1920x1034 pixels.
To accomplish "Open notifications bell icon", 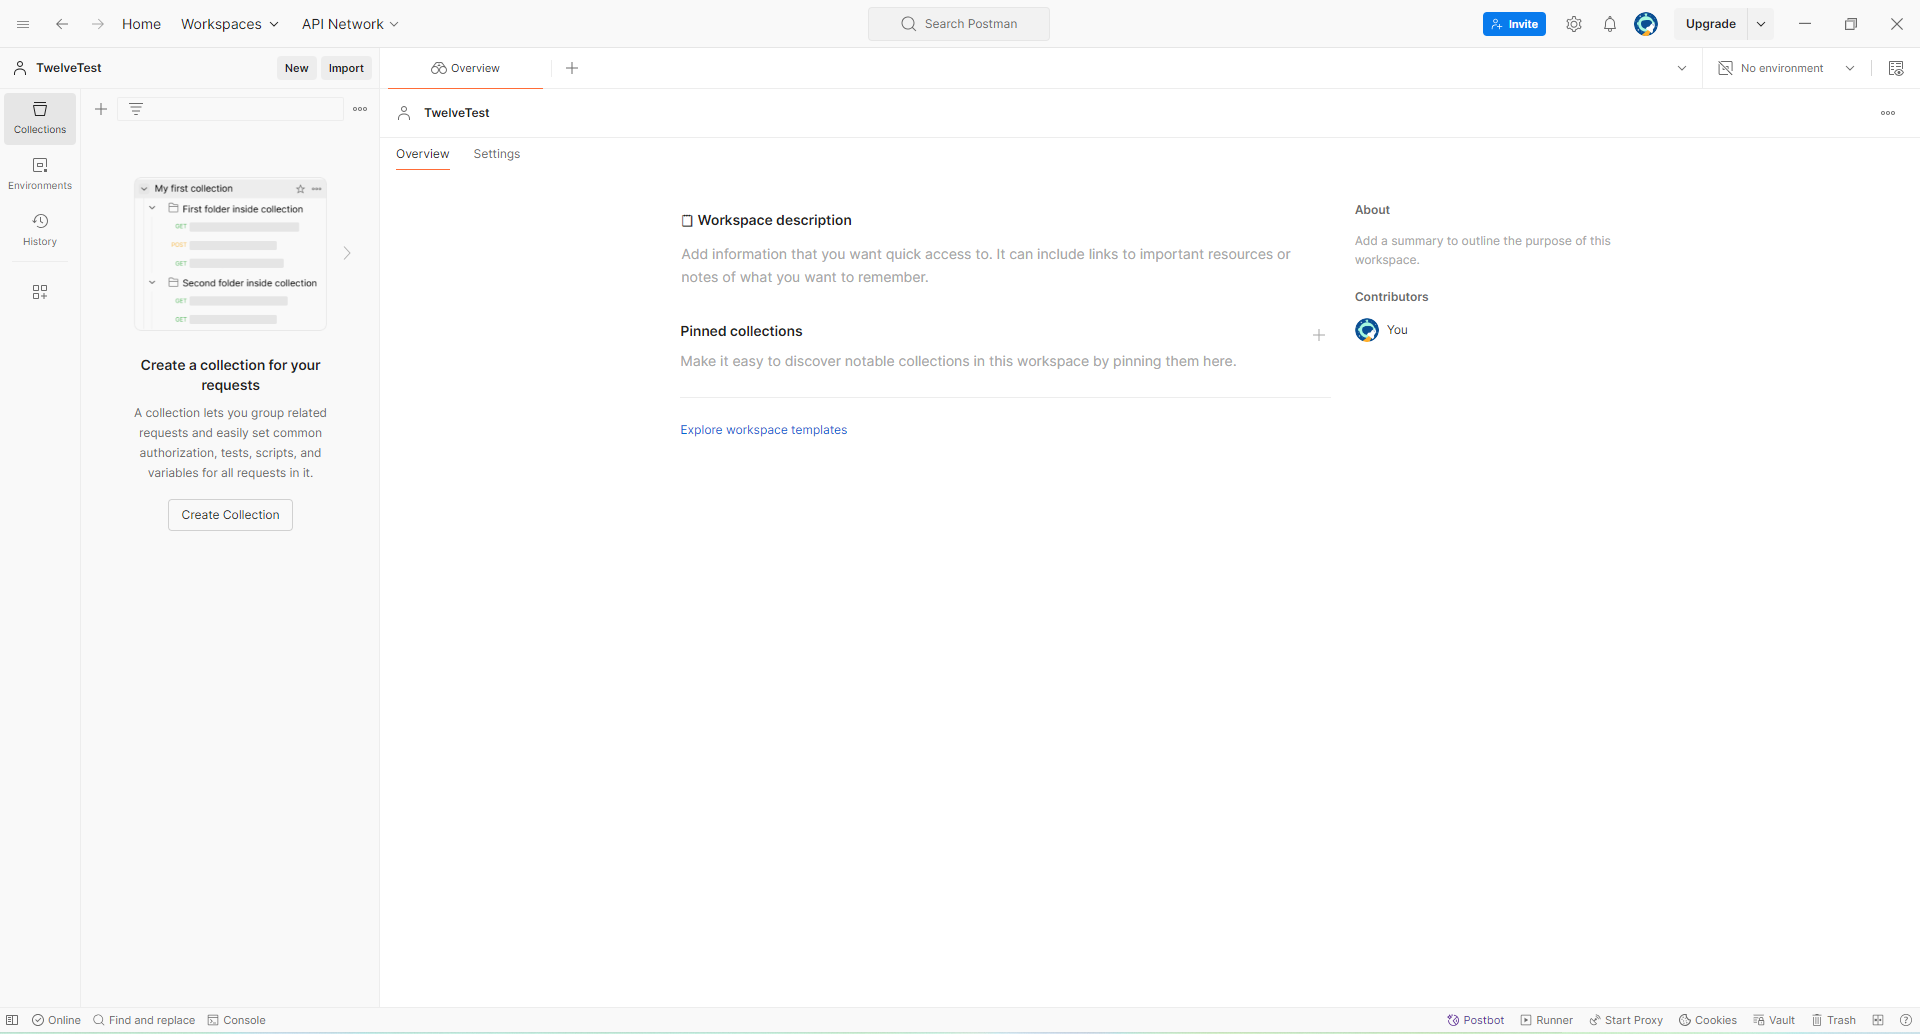I will 1610,24.
